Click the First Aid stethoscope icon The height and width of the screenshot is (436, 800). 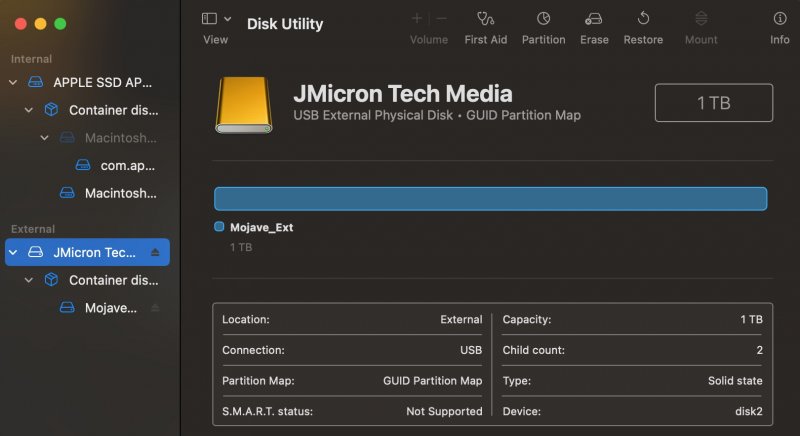click(486, 19)
